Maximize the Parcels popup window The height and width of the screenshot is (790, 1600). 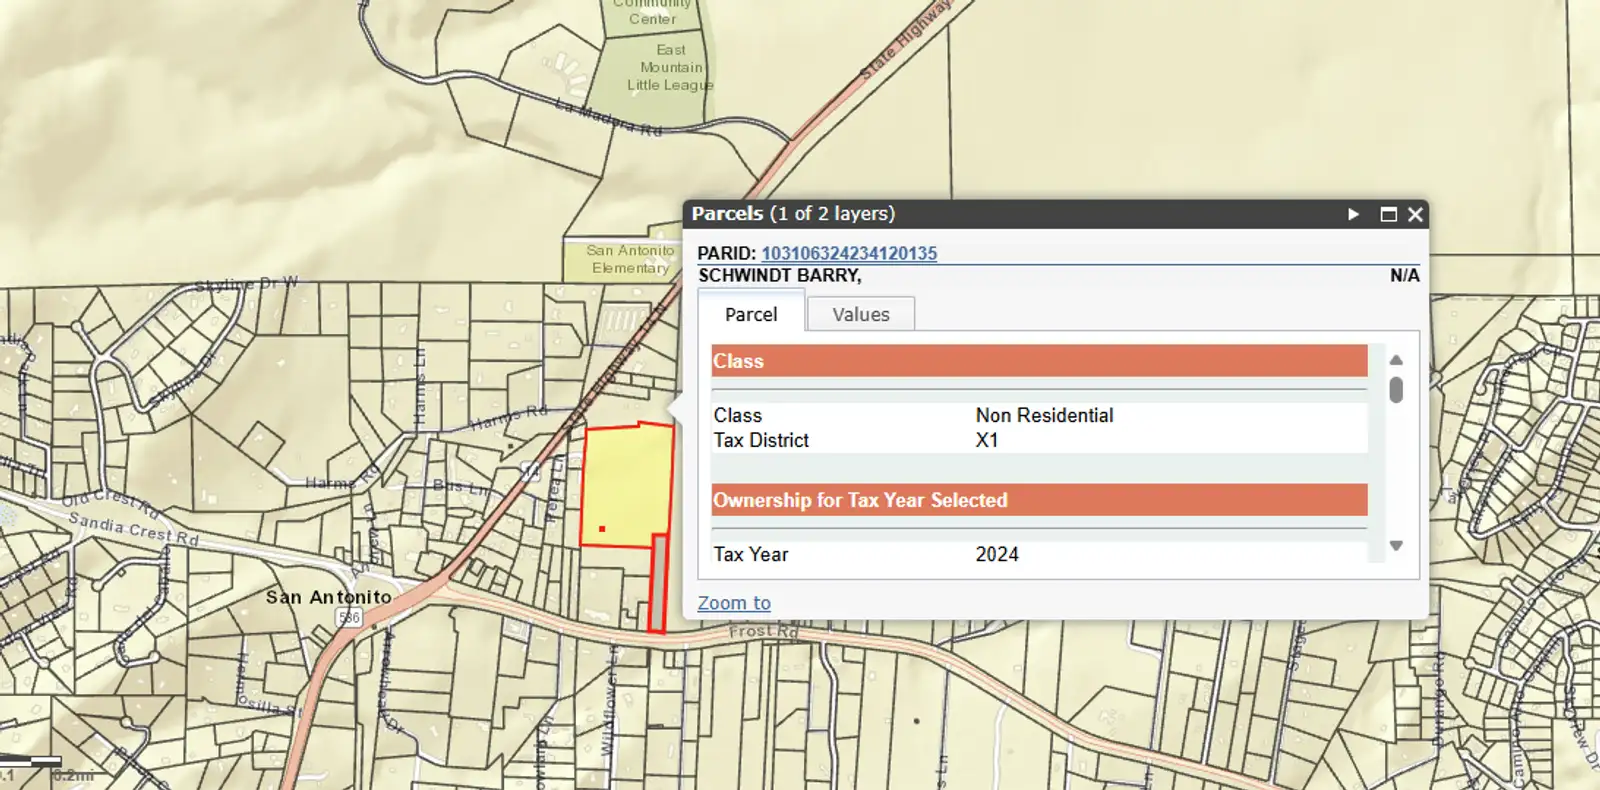(1388, 214)
